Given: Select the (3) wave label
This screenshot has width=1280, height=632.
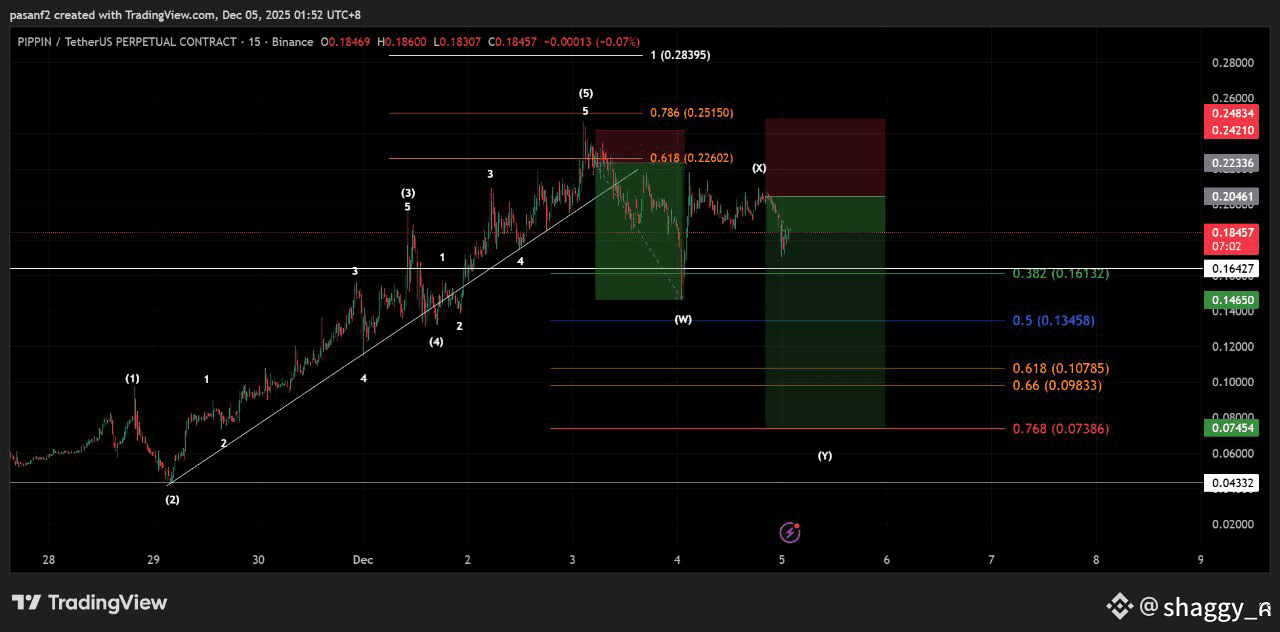Looking at the screenshot, I should coord(408,192).
